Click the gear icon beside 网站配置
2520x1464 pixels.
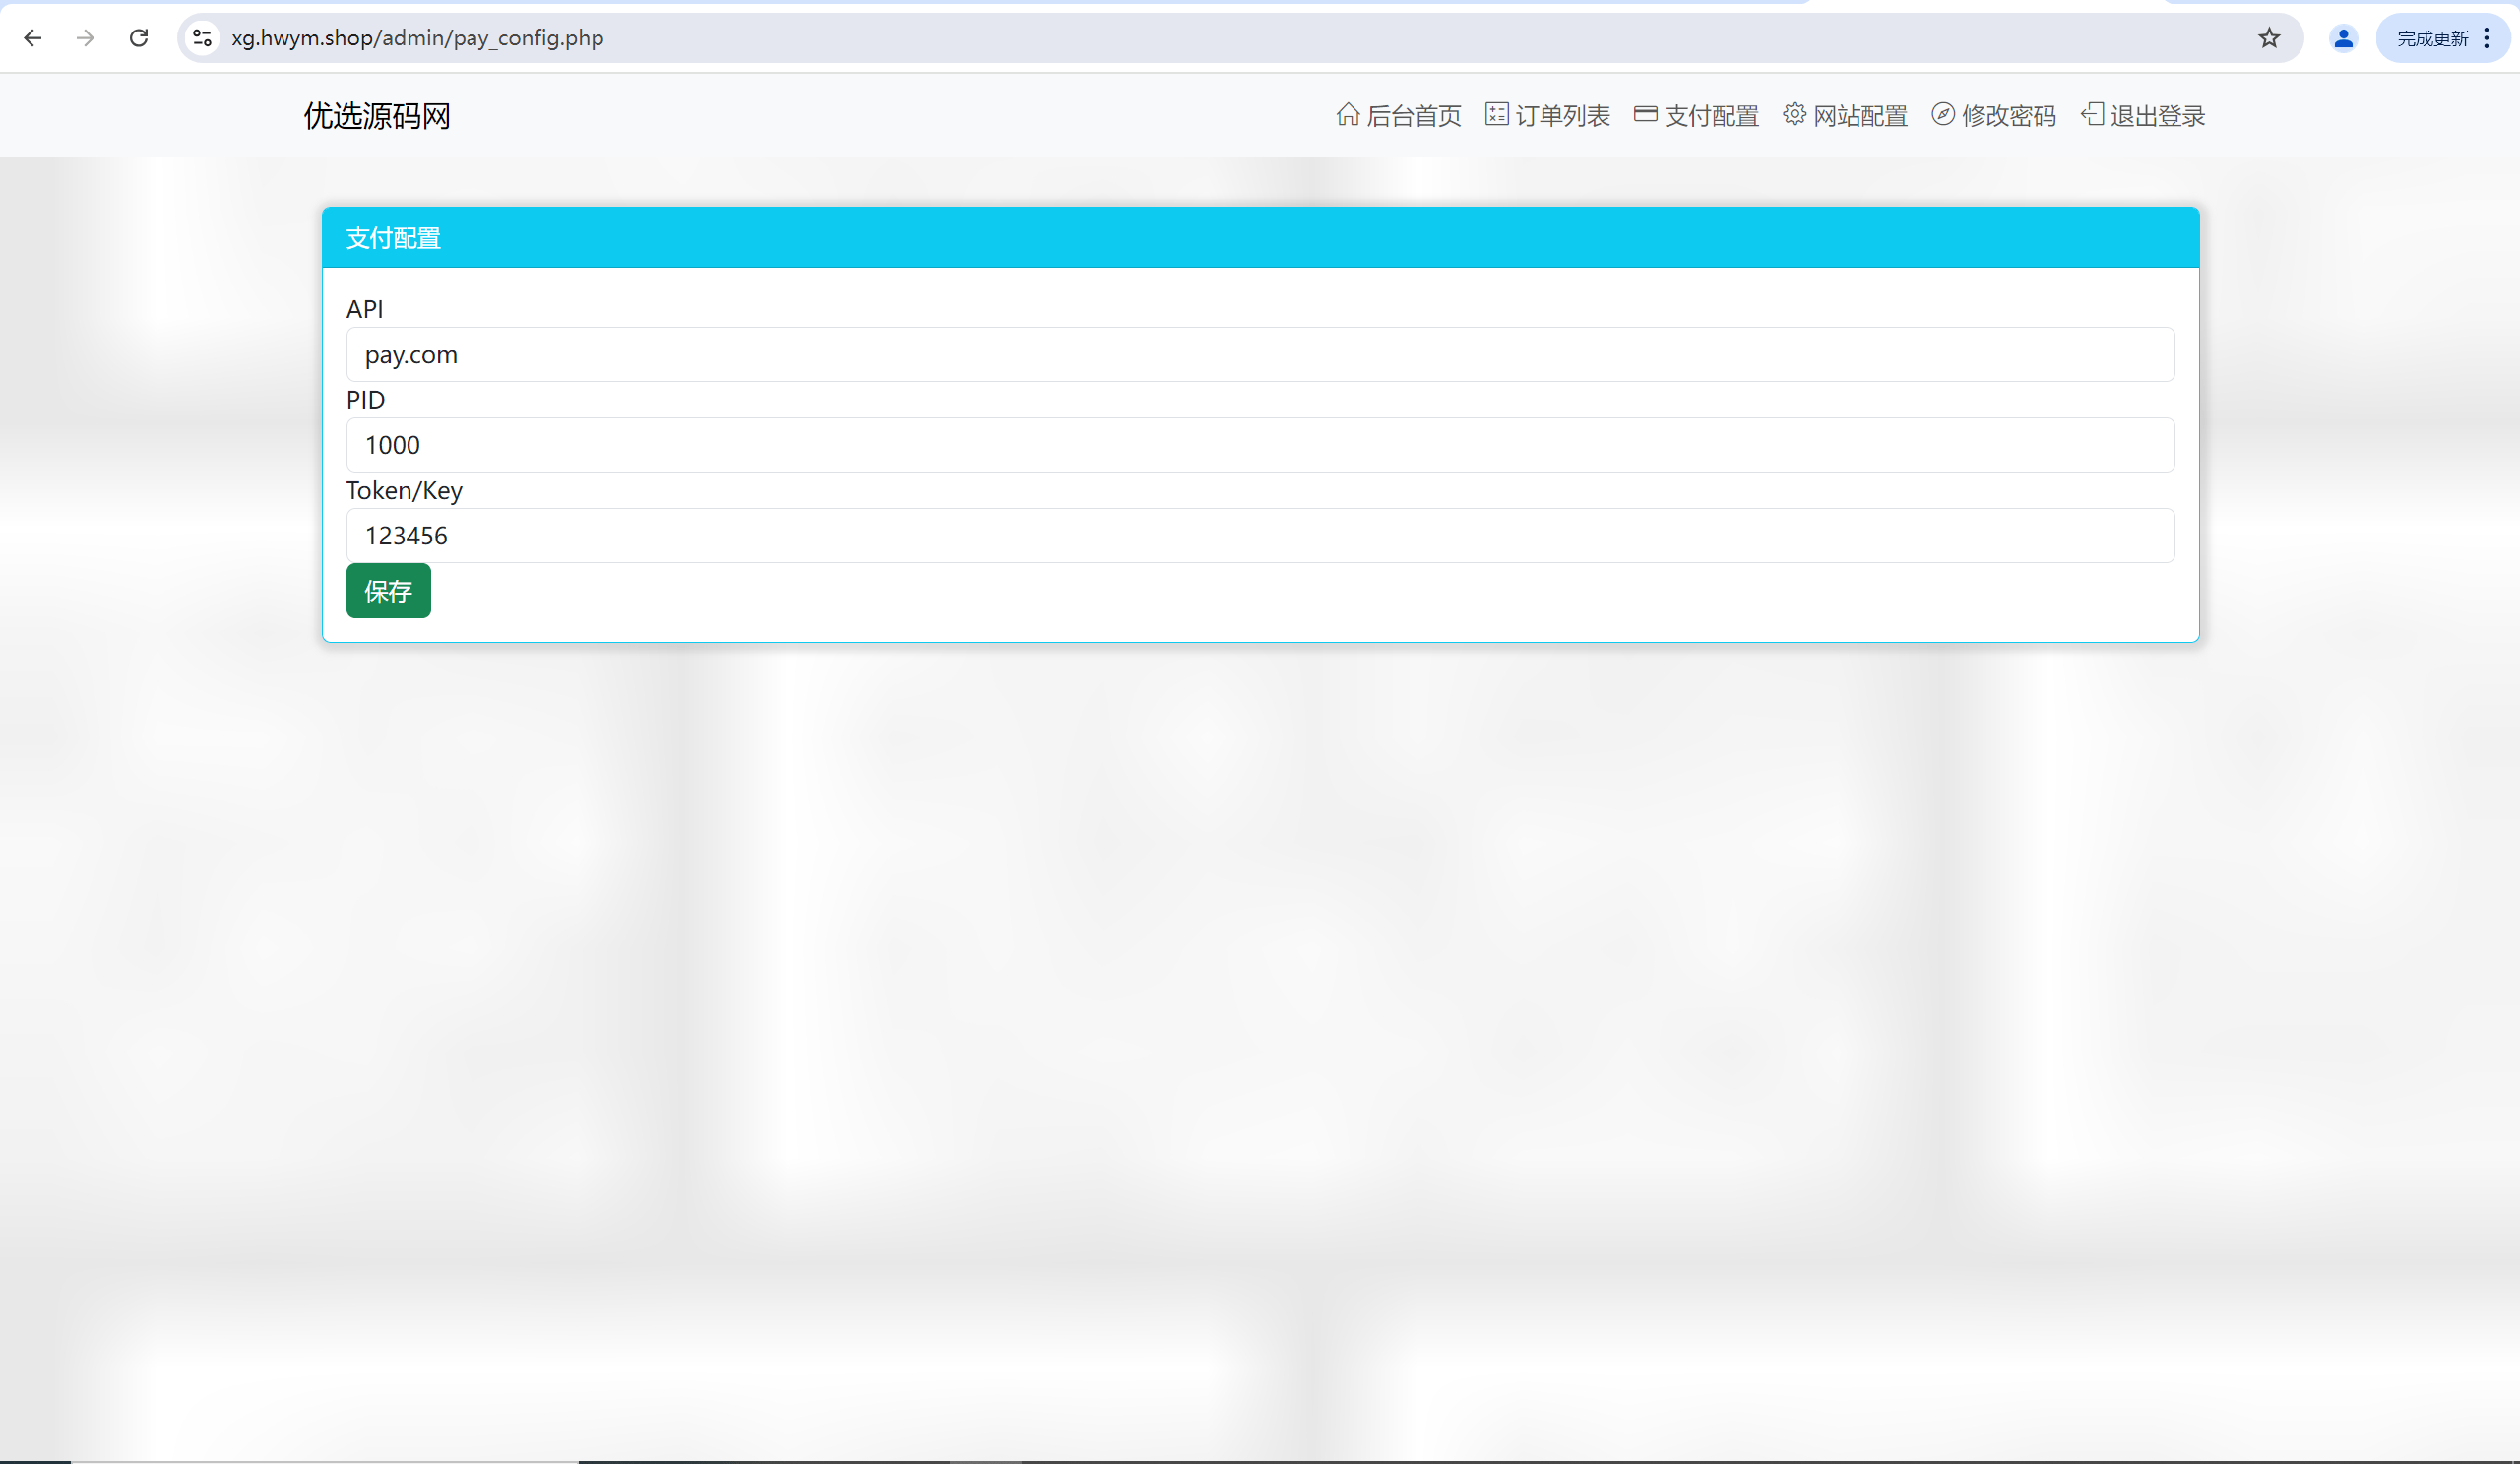point(1794,115)
